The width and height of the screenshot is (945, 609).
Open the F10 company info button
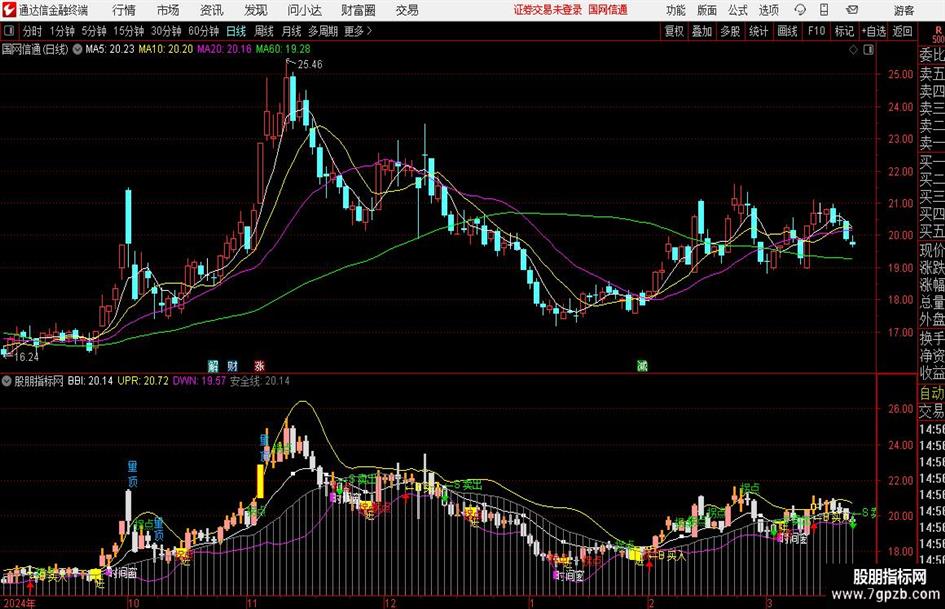[817, 31]
